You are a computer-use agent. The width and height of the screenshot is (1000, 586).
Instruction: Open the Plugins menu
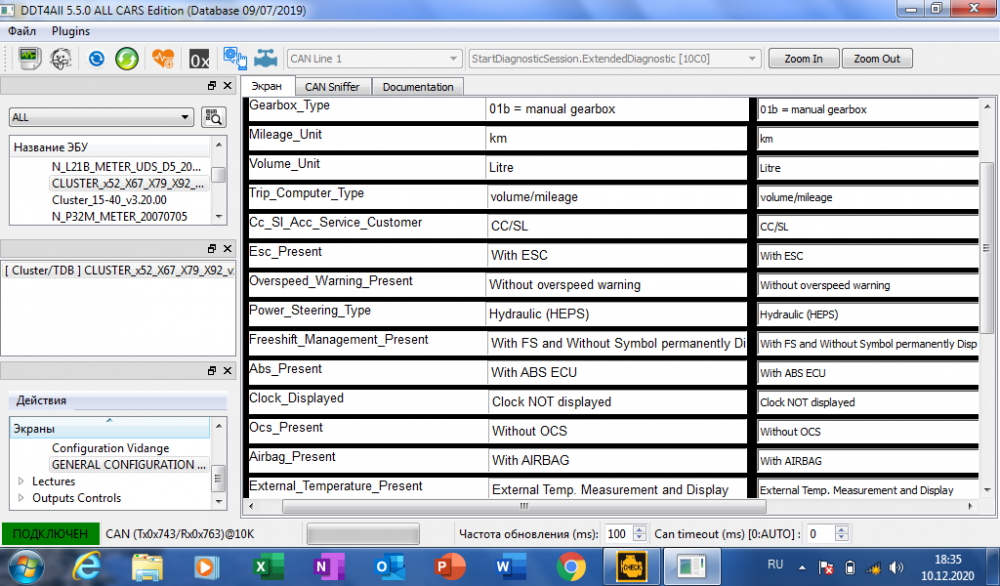(71, 31)
